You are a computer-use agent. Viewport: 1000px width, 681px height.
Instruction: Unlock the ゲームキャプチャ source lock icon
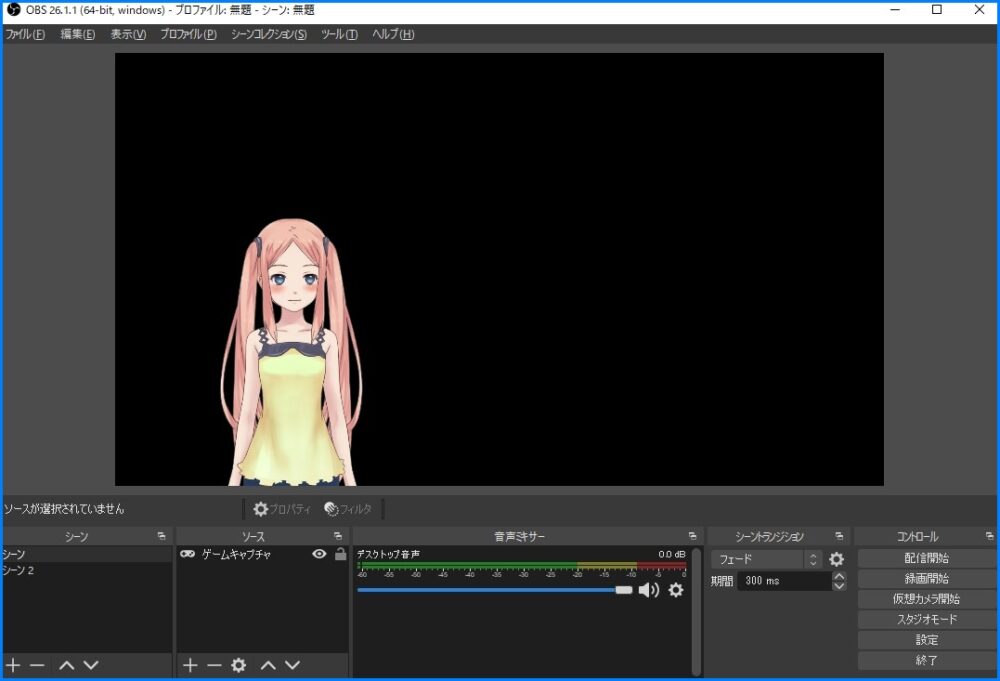340,554
